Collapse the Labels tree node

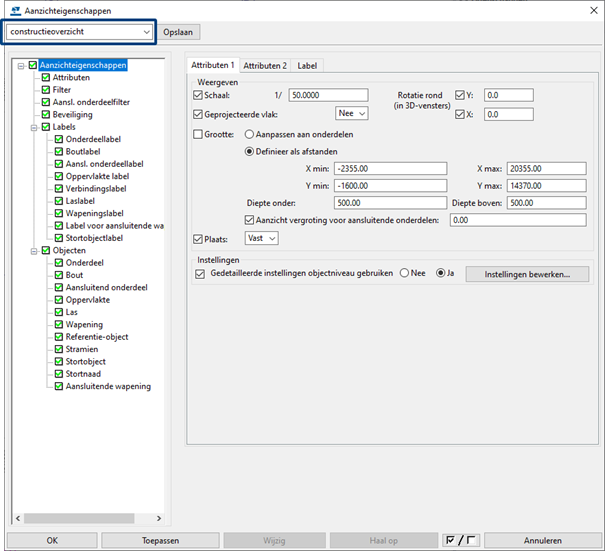(33, 127)
